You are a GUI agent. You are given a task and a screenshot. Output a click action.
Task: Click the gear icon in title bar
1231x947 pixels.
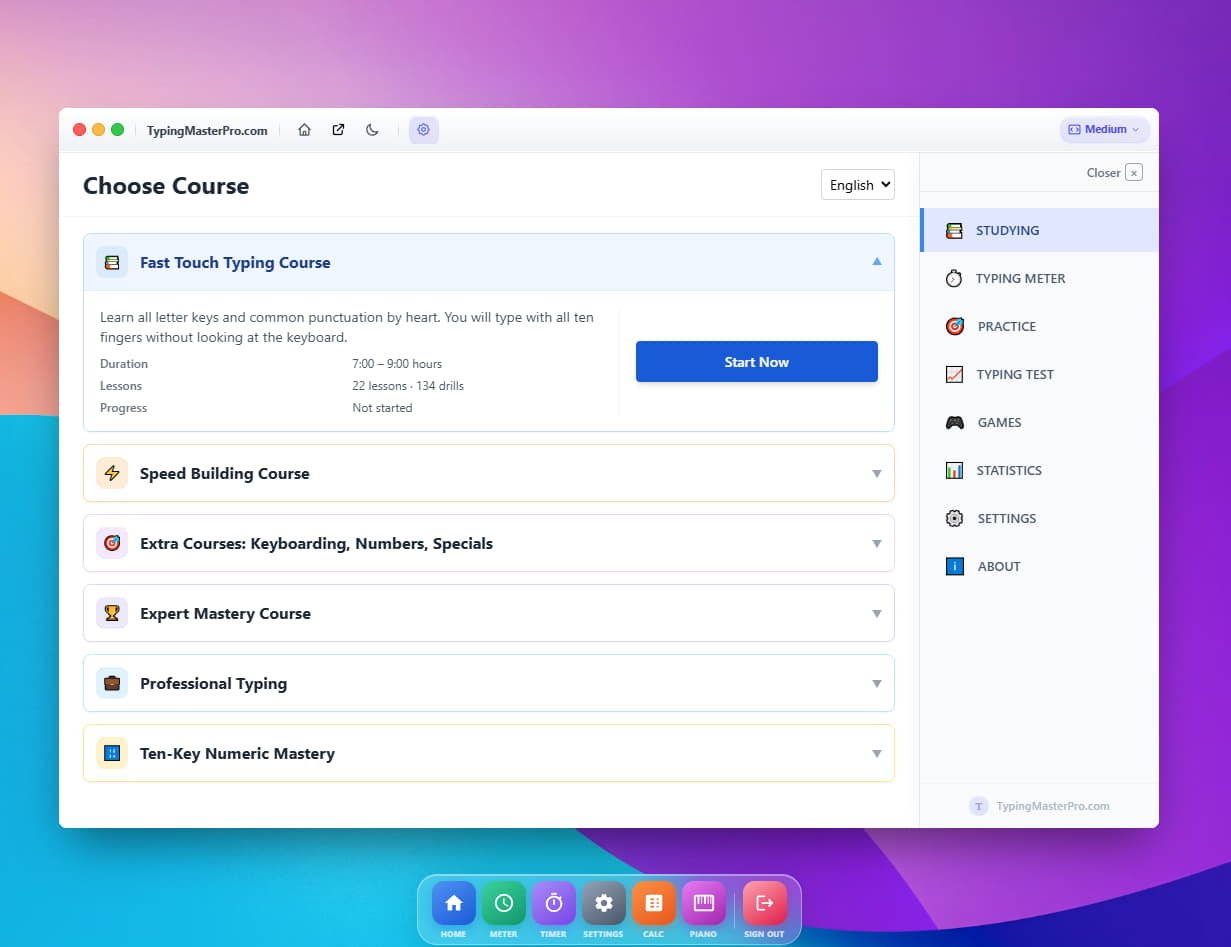click(x=423, y=130)
